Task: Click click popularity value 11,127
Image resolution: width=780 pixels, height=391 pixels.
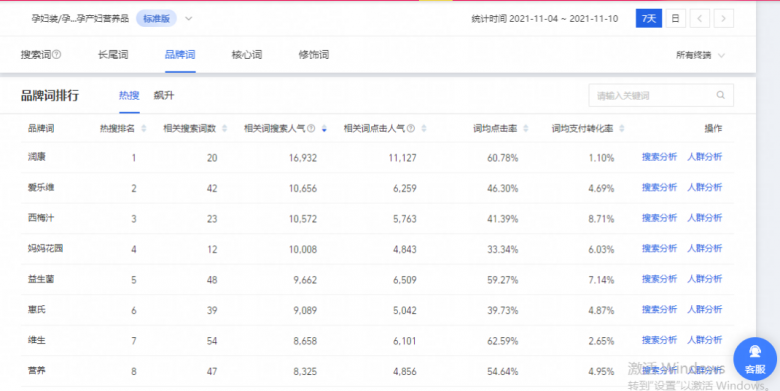Action: click(402, 158)
